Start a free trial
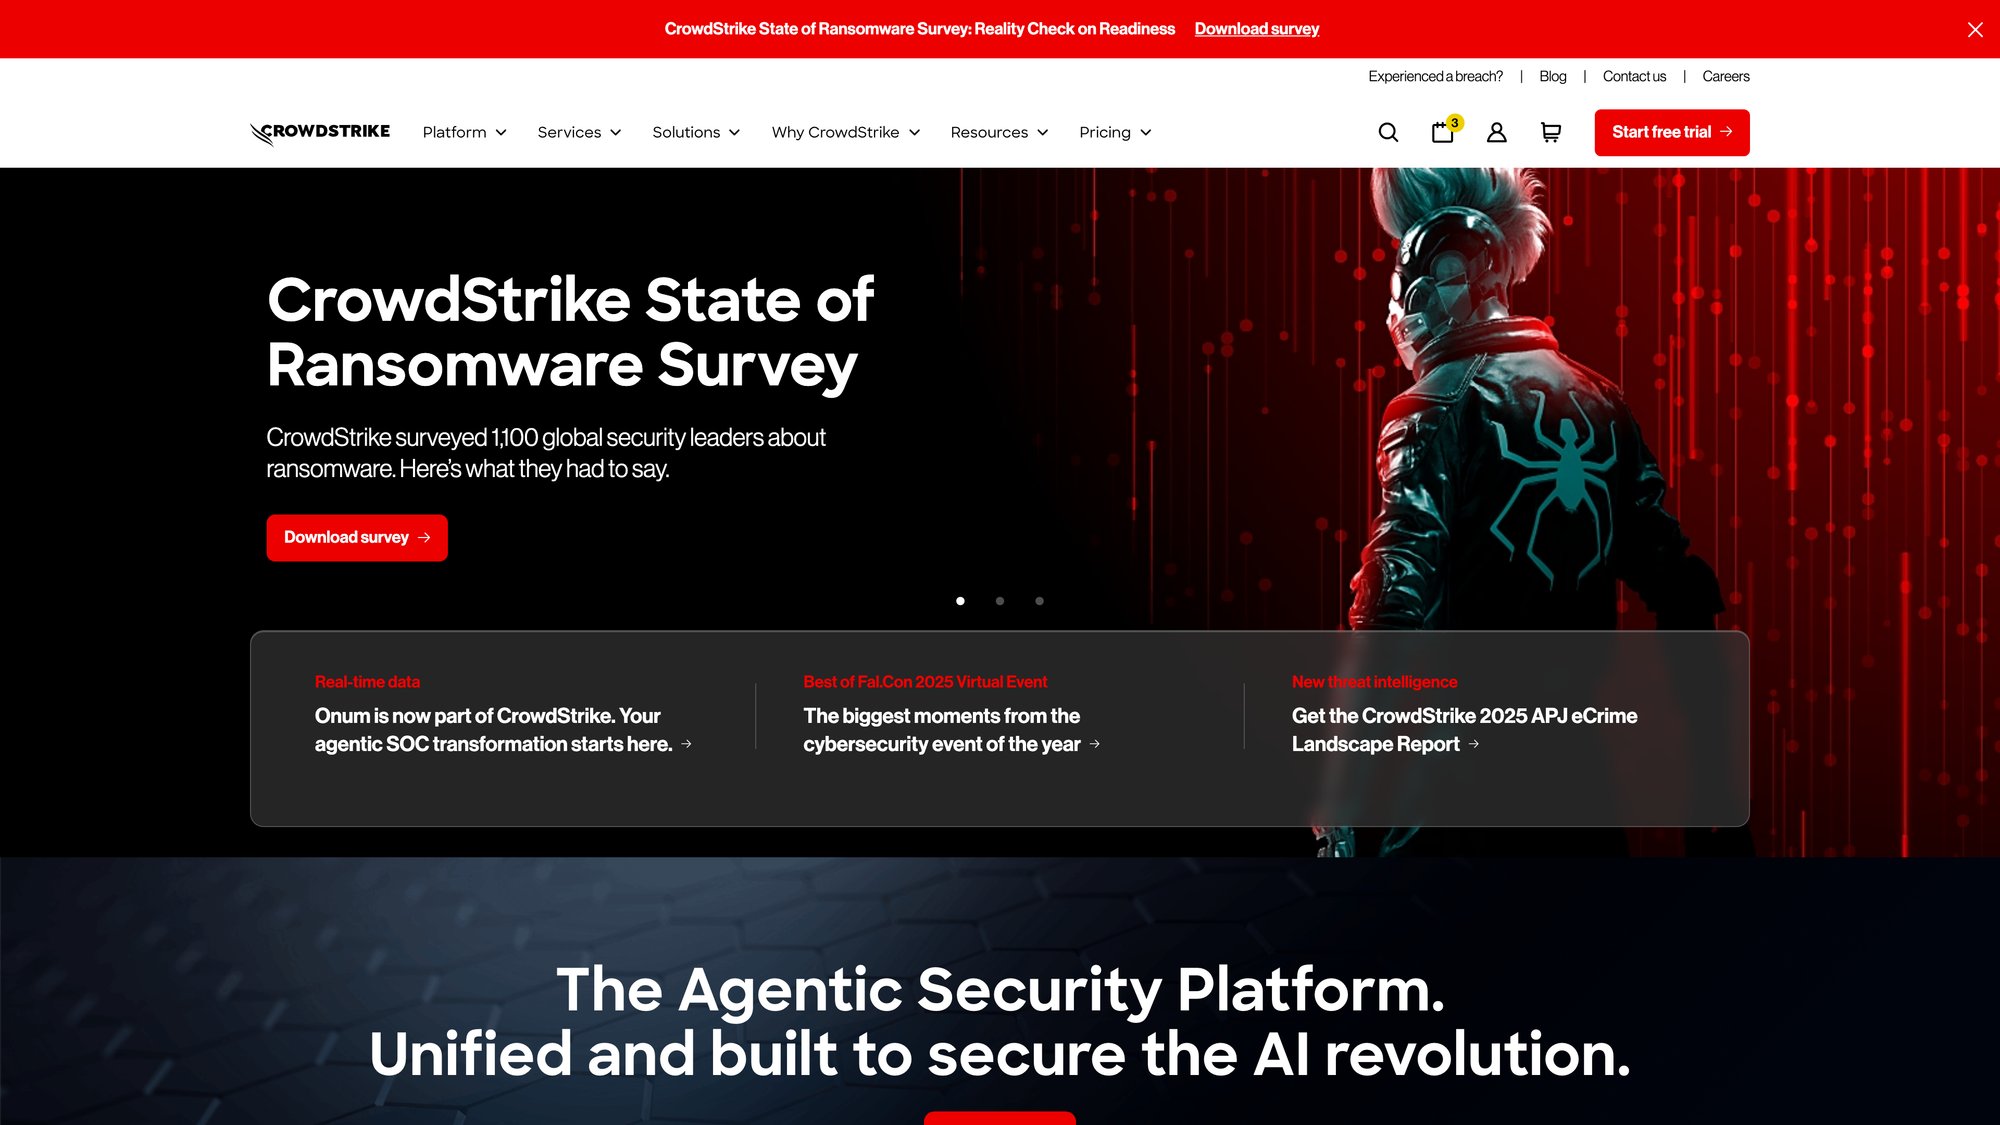The height and width of the screenshot is (1125, 2000). tap(1671, 131)
